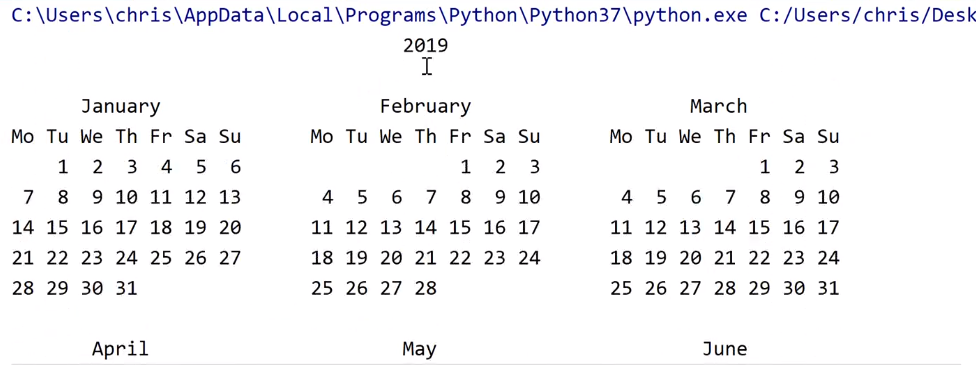Screen dimensions: 976x365
Task: Click the April month label
Action: [120, 349]
